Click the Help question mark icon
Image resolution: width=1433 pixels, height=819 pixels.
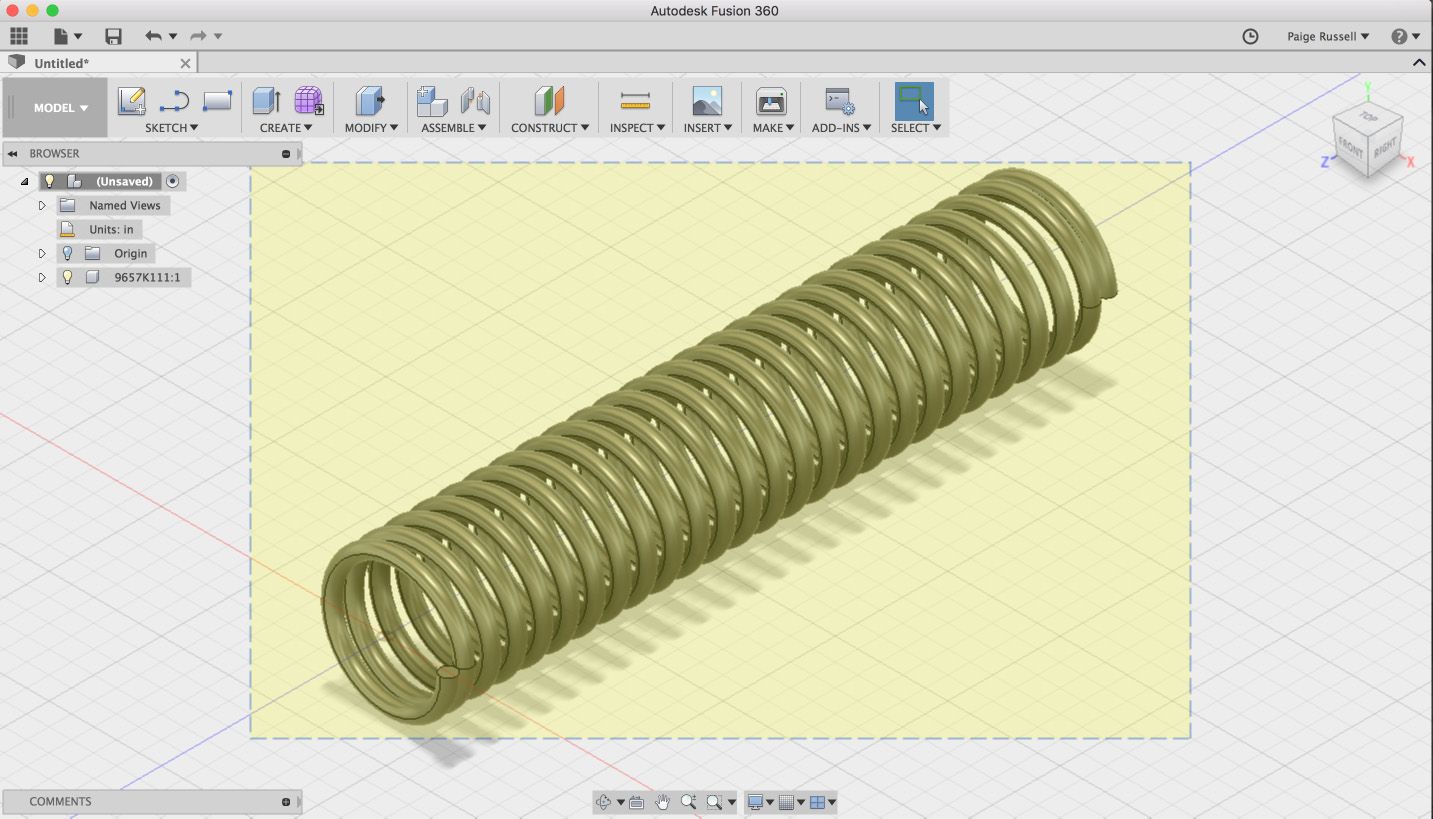point(1399,36)
